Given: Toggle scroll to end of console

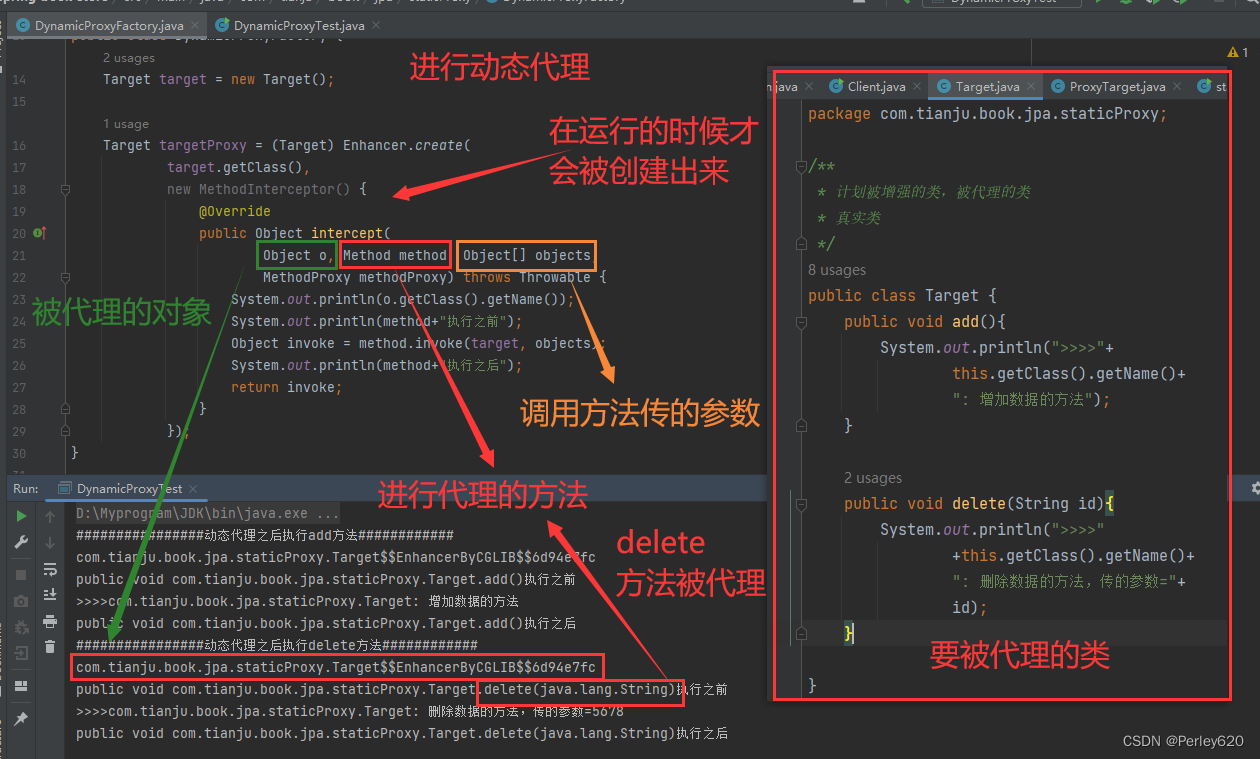Looking at the screenshot, I should [x=50, y=595].
